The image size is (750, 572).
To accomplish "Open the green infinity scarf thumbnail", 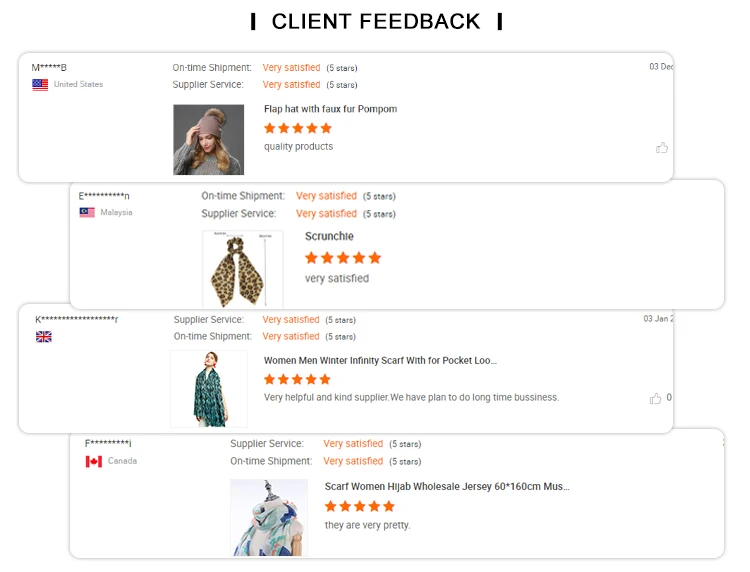I will pos(209,389).
